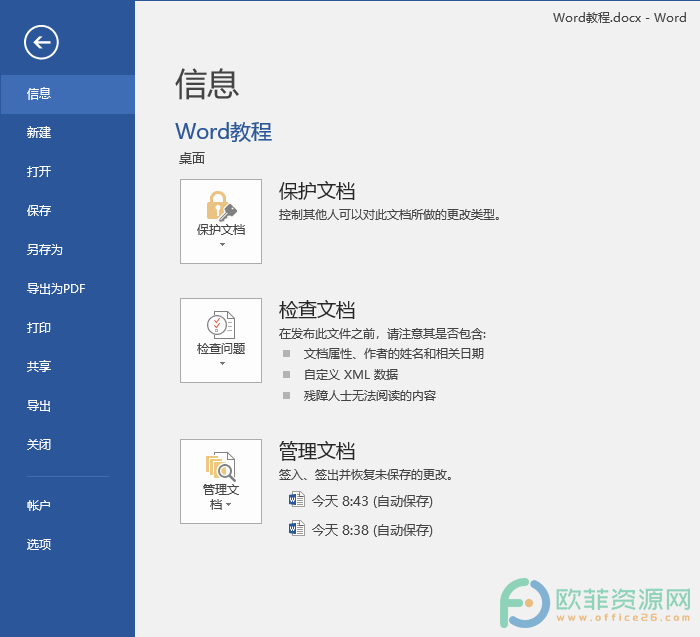The width and height of the screenshot is (700, 637).
Task: Expand the 管理文档 button dropdown arrow
Action: tap(229, 505)
